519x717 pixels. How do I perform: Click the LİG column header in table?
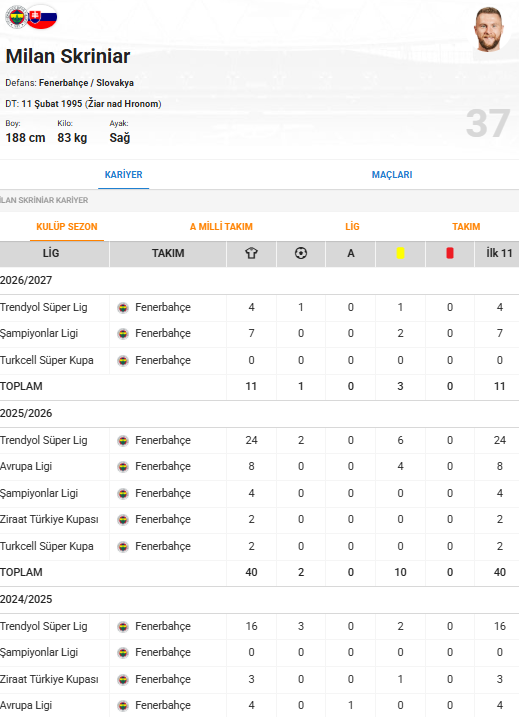tap(51, 253)
